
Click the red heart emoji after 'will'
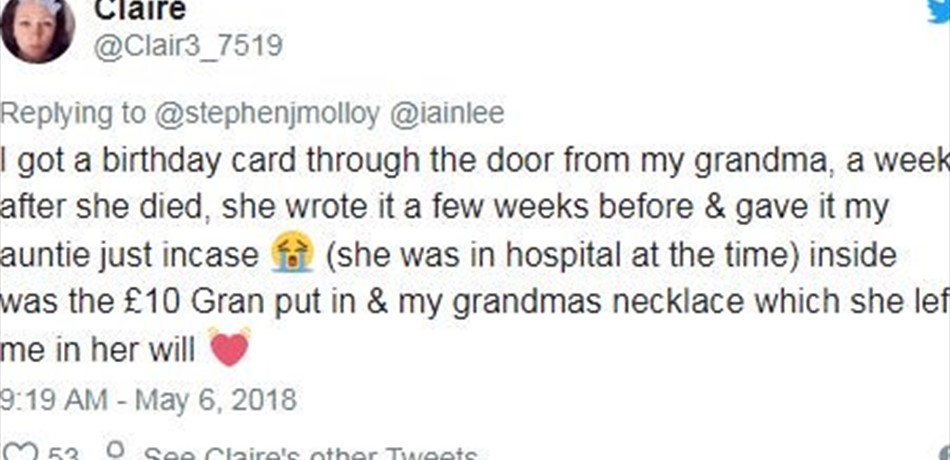pos(230,347)
